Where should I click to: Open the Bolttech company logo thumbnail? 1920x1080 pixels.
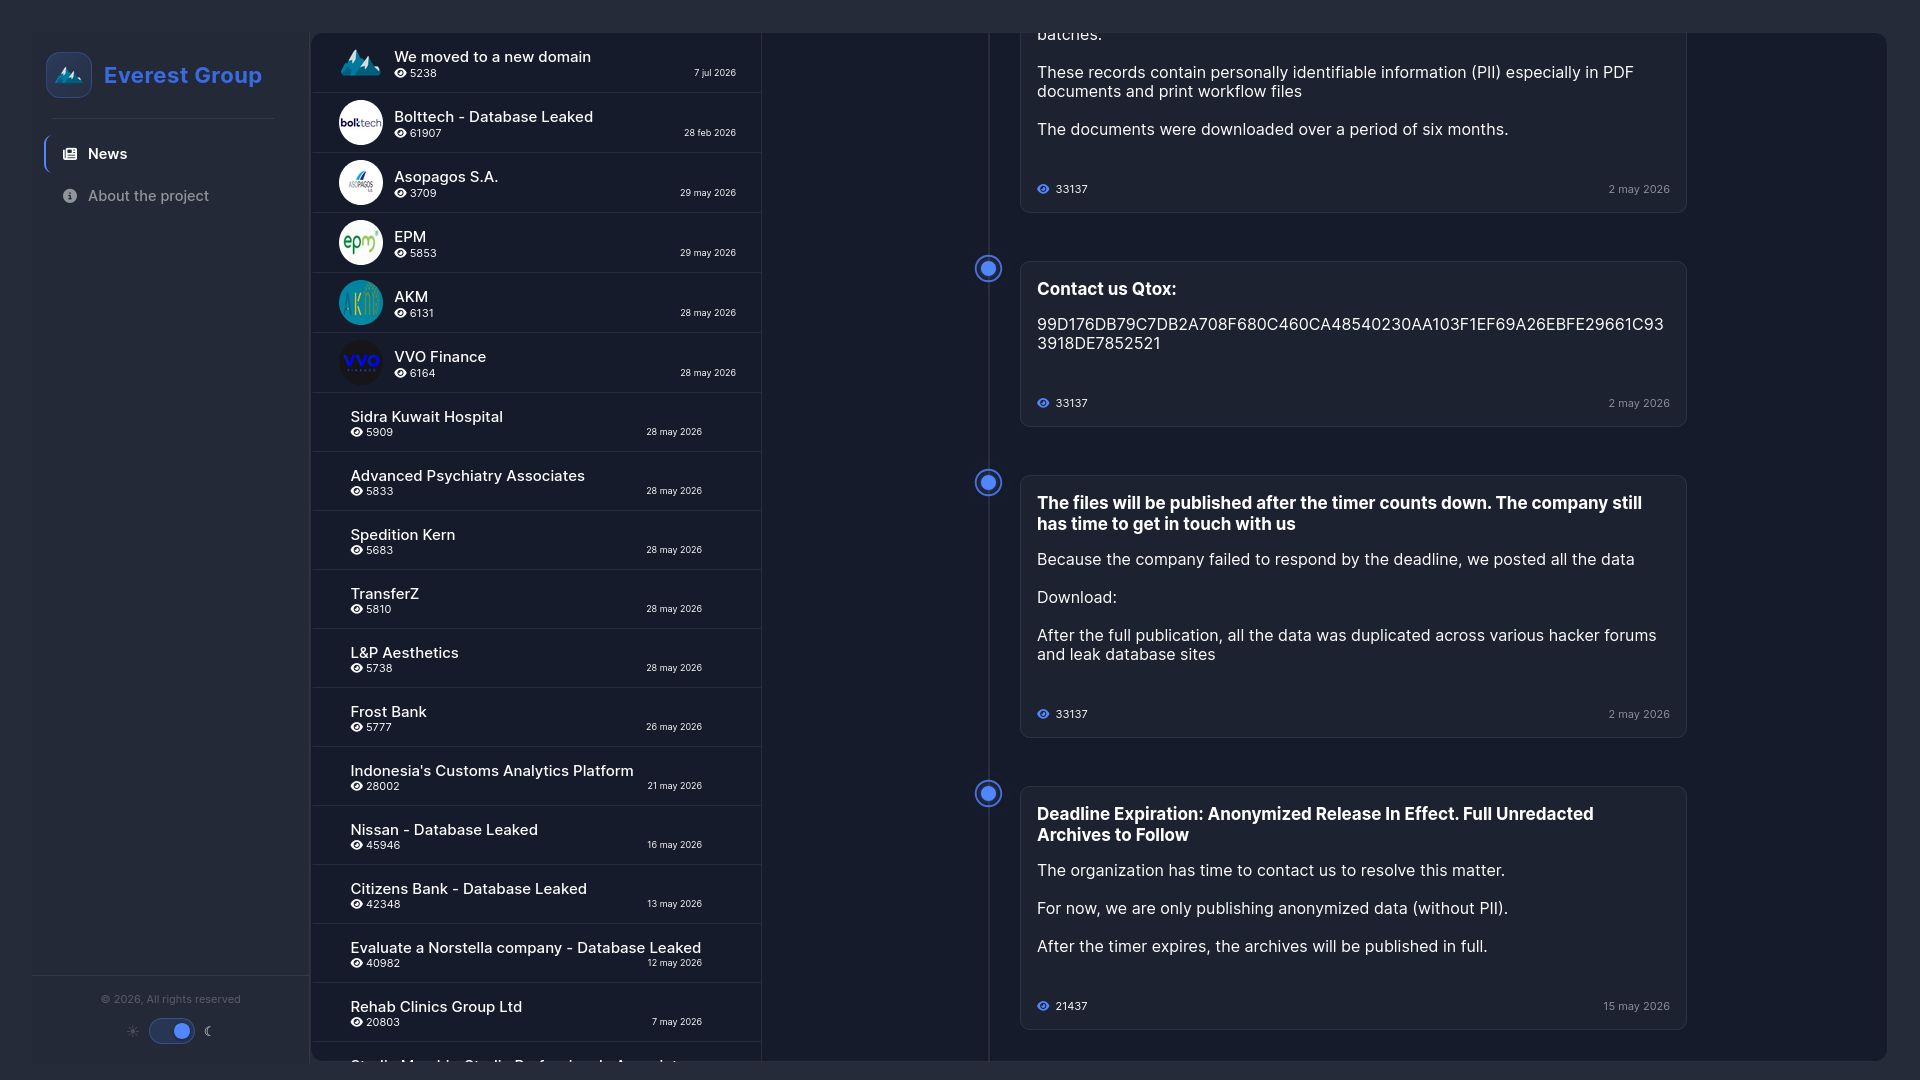tap(361, 123)
